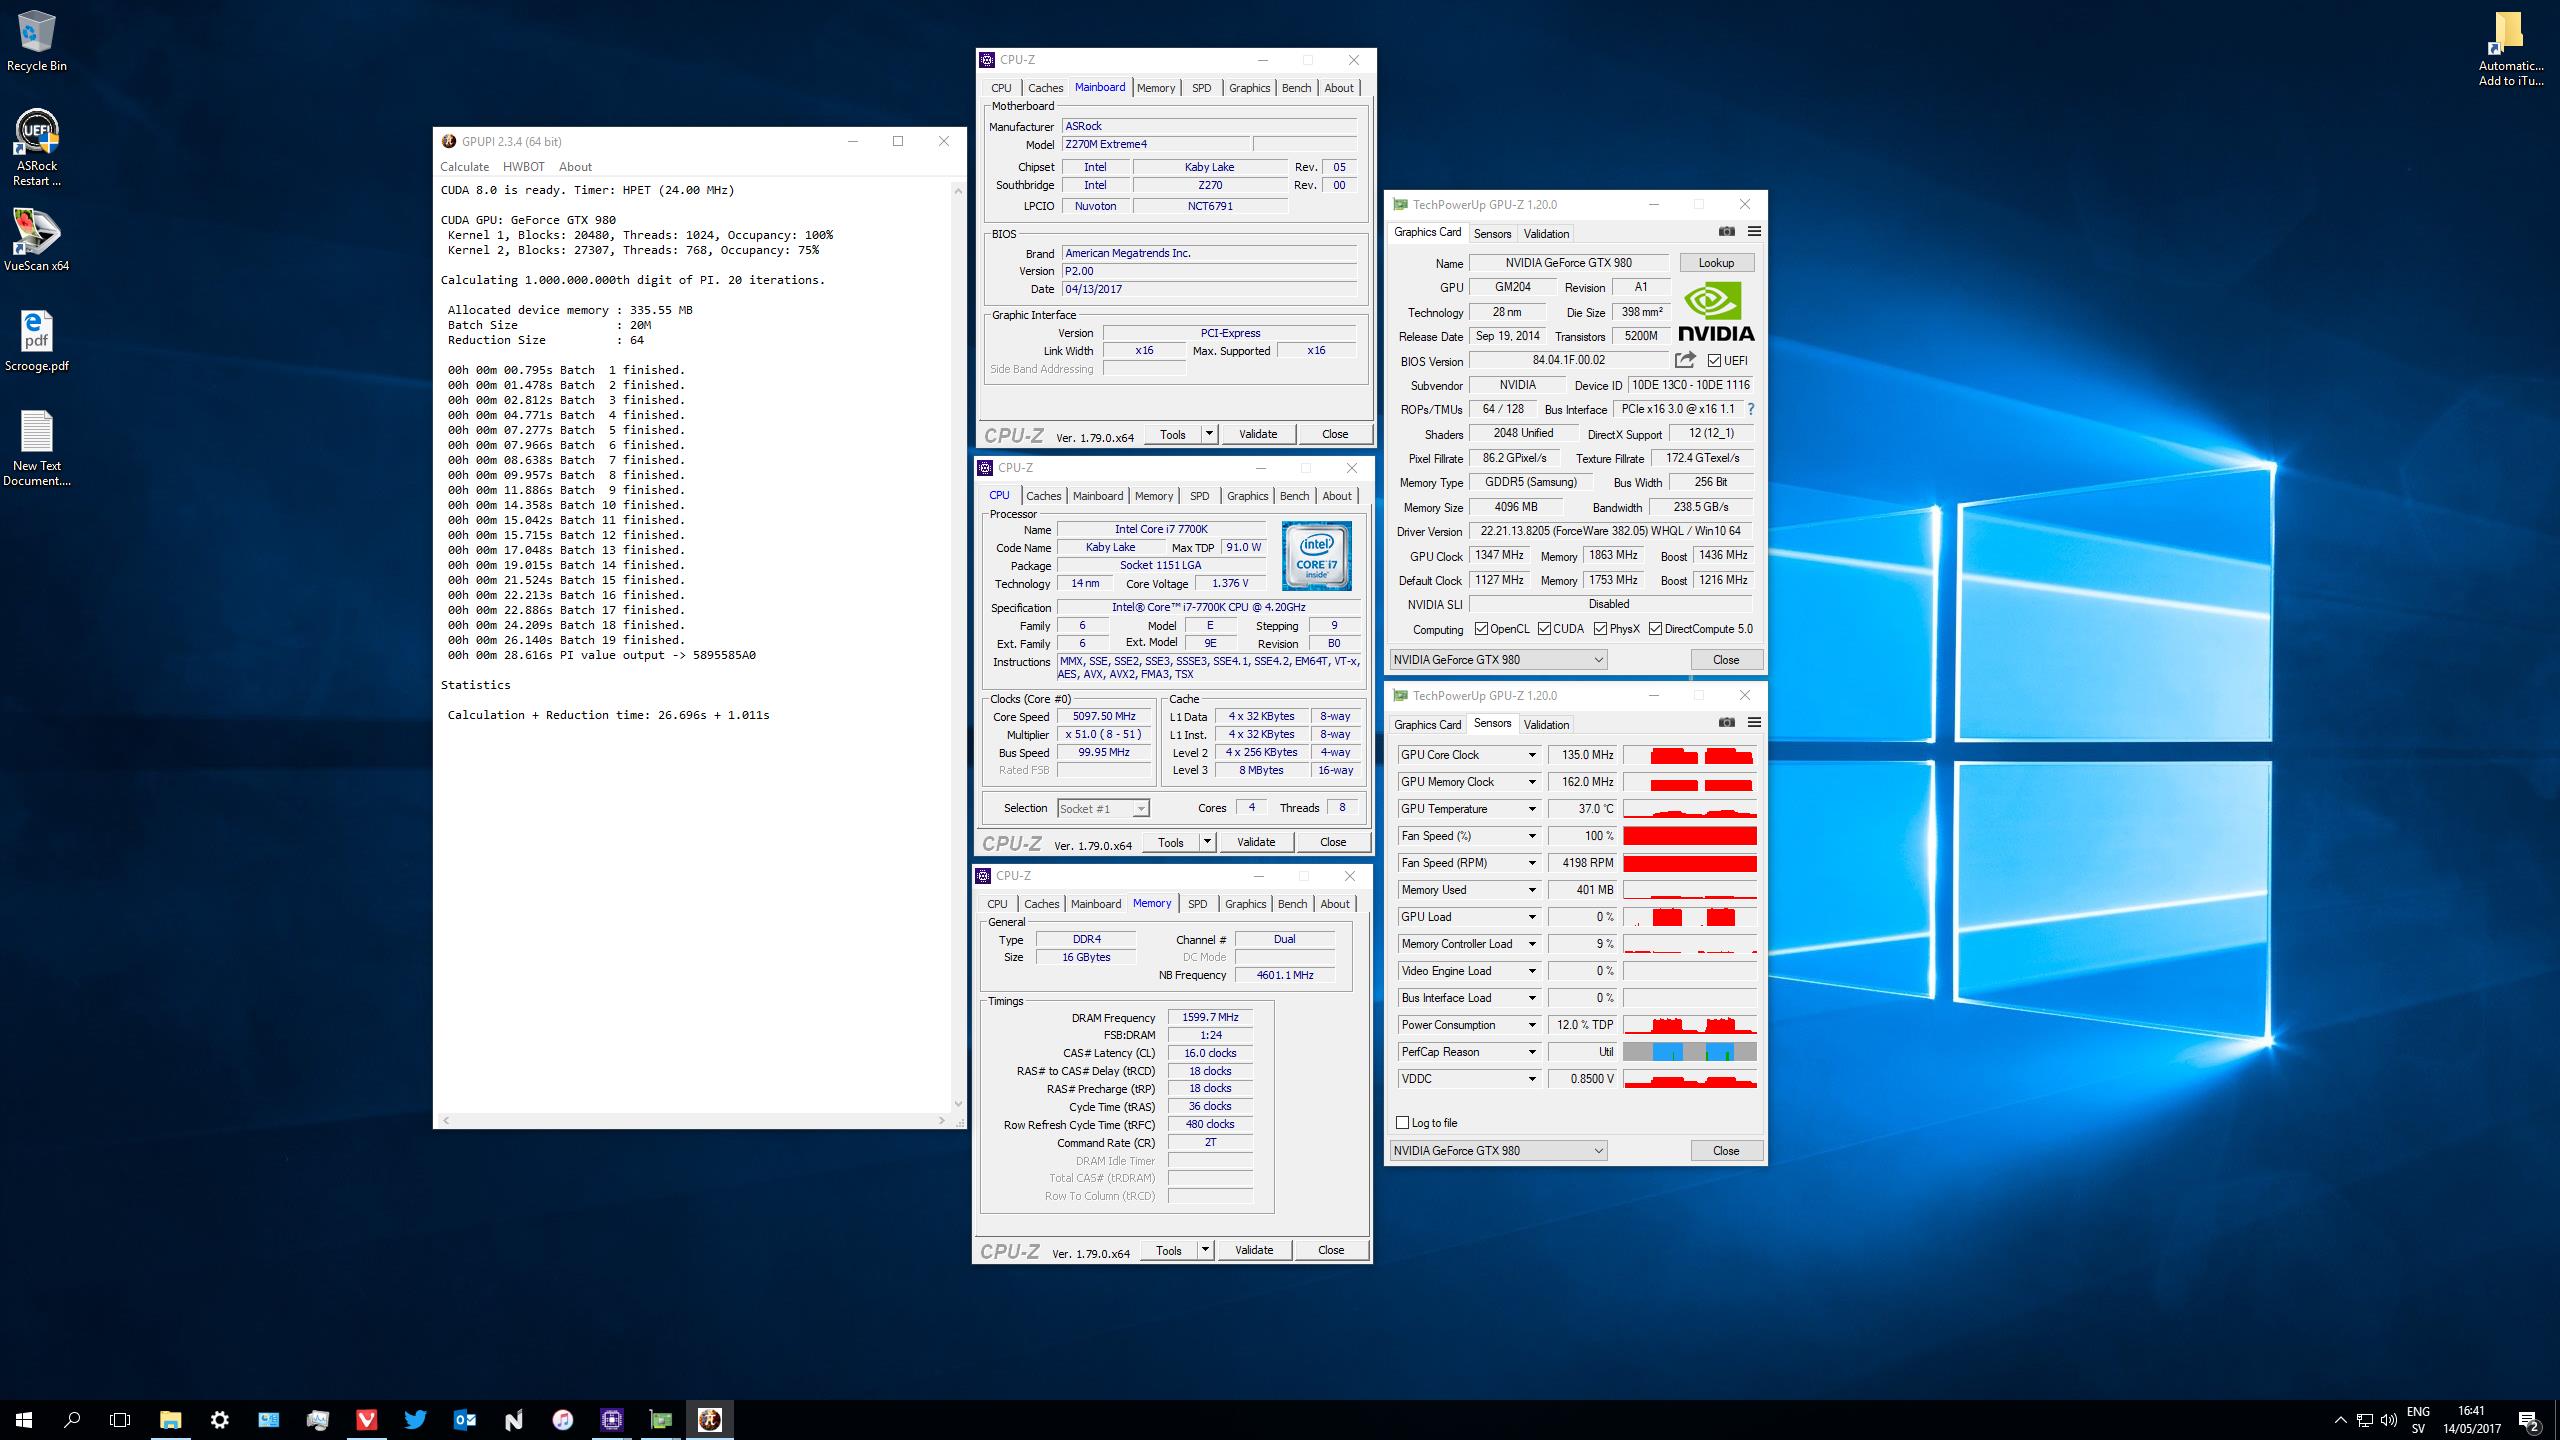Click the camera icon in GPU-Z Sensors window
Screen dimensions: 2560x1440
1727,723
